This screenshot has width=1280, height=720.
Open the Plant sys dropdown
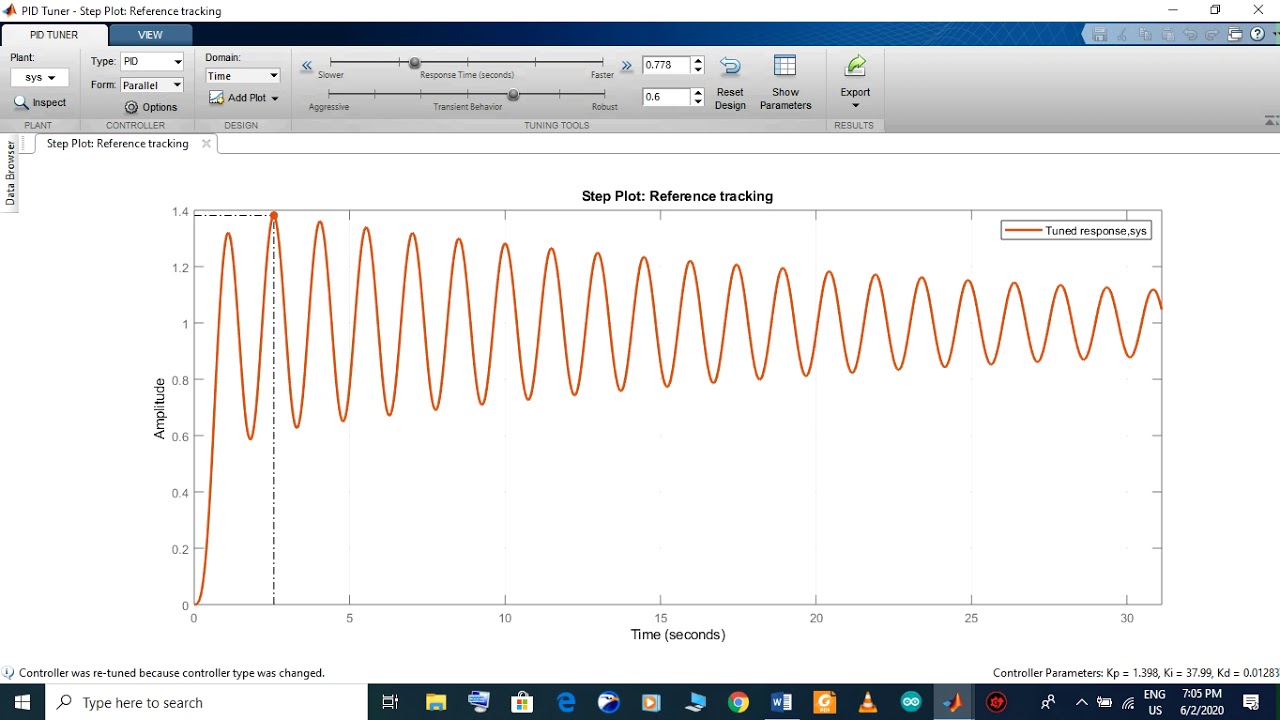pyautogui.click(x=40, y=77)
